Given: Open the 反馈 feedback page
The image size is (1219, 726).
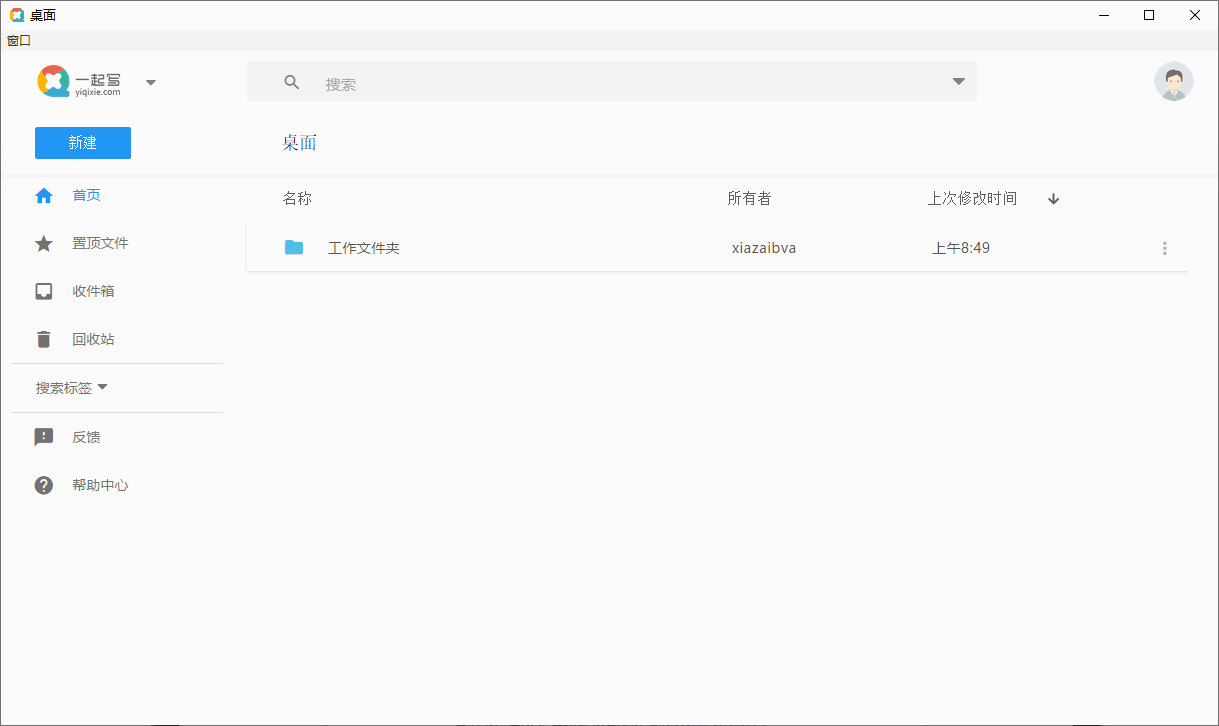Looking at the screenshot, I should coord(86,437).
